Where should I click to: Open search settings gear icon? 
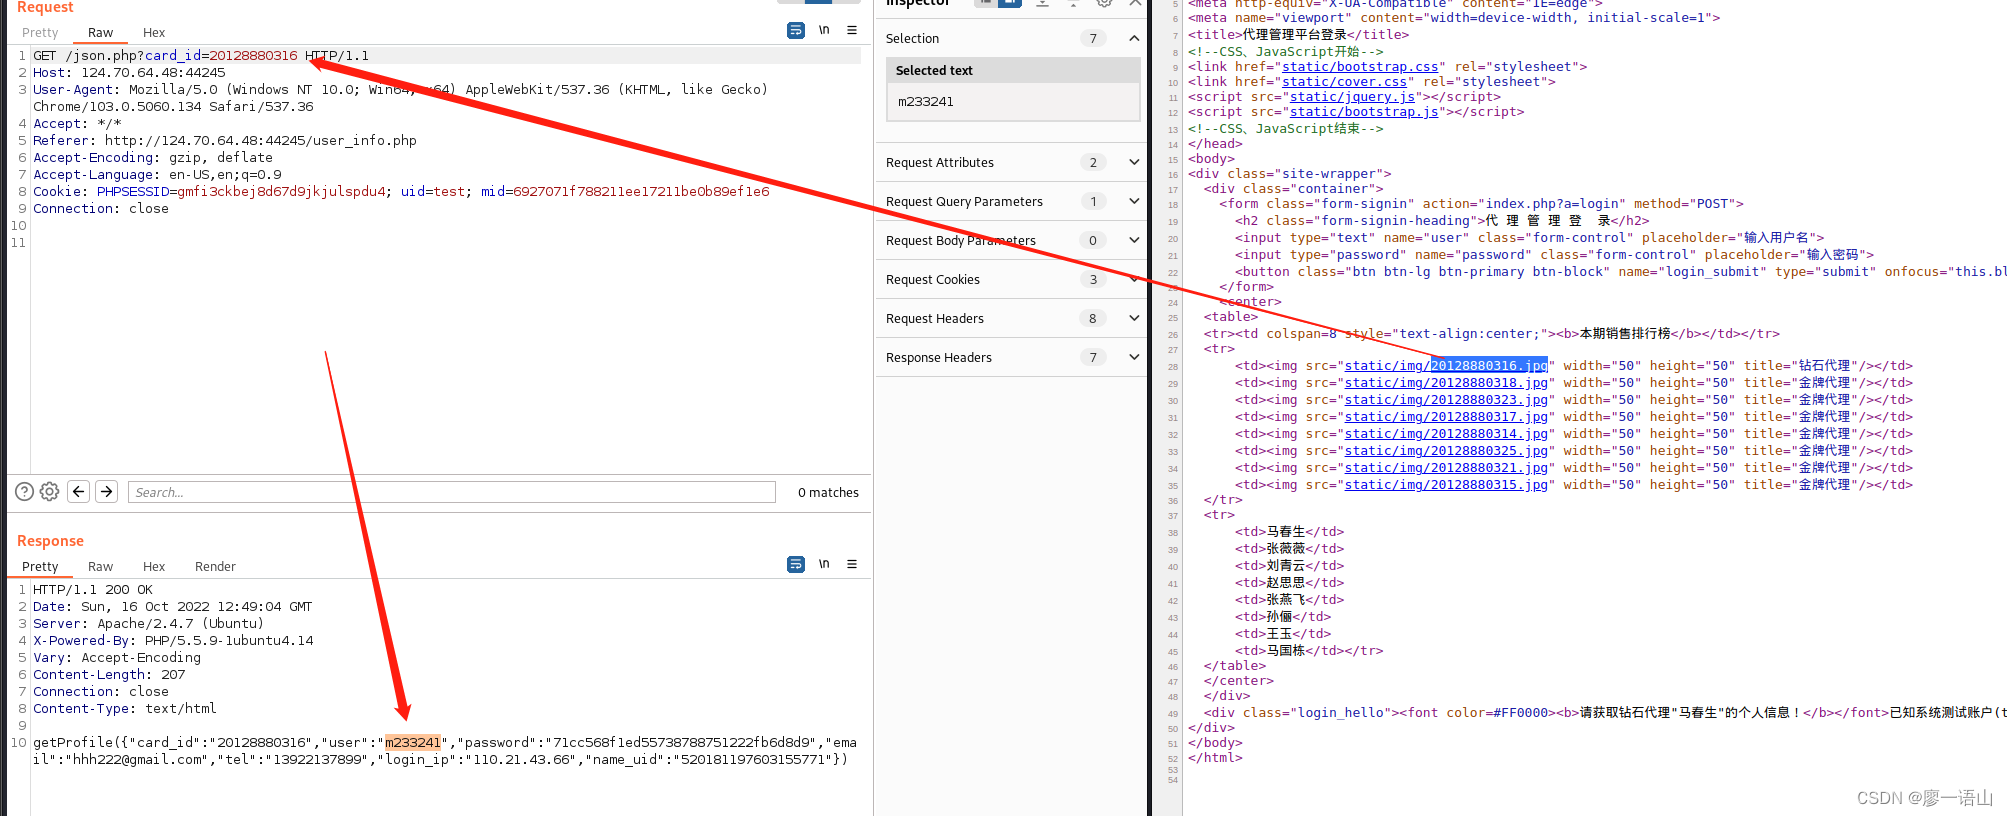[x=49, y=491]
